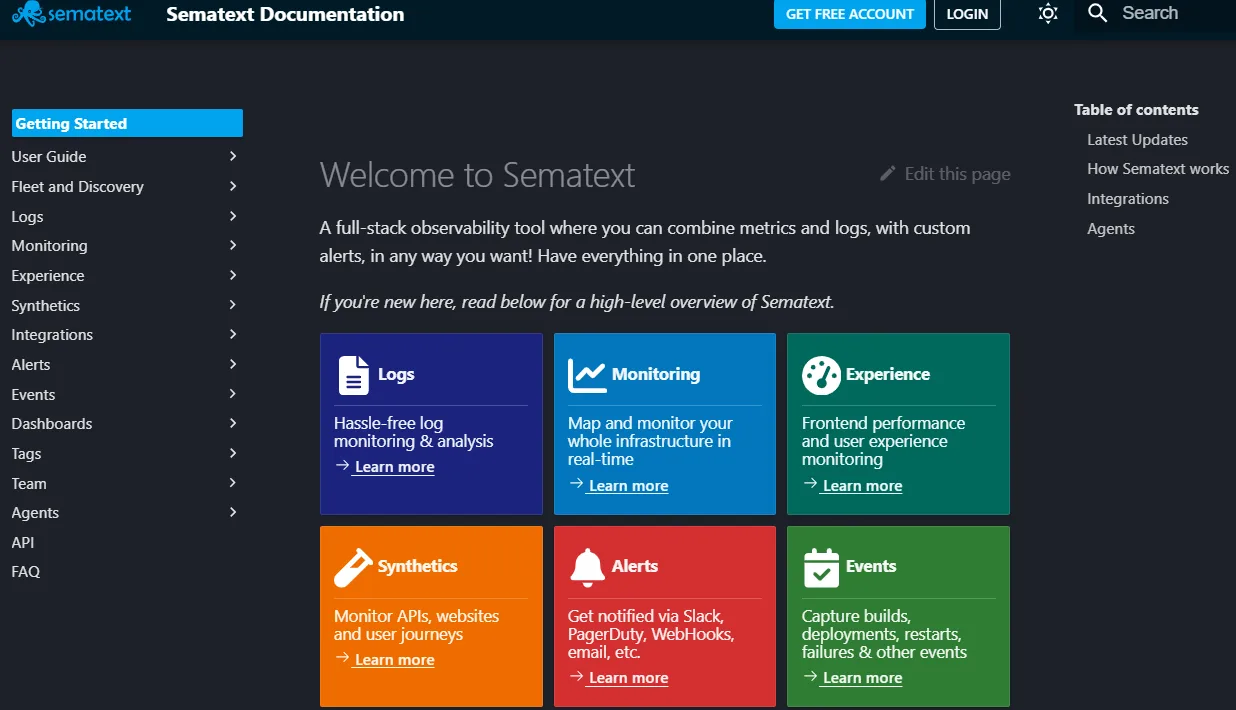Expand the Dashboards sidebar chevron
This screenshot has width=1236, height=710.
pos(233,423)
